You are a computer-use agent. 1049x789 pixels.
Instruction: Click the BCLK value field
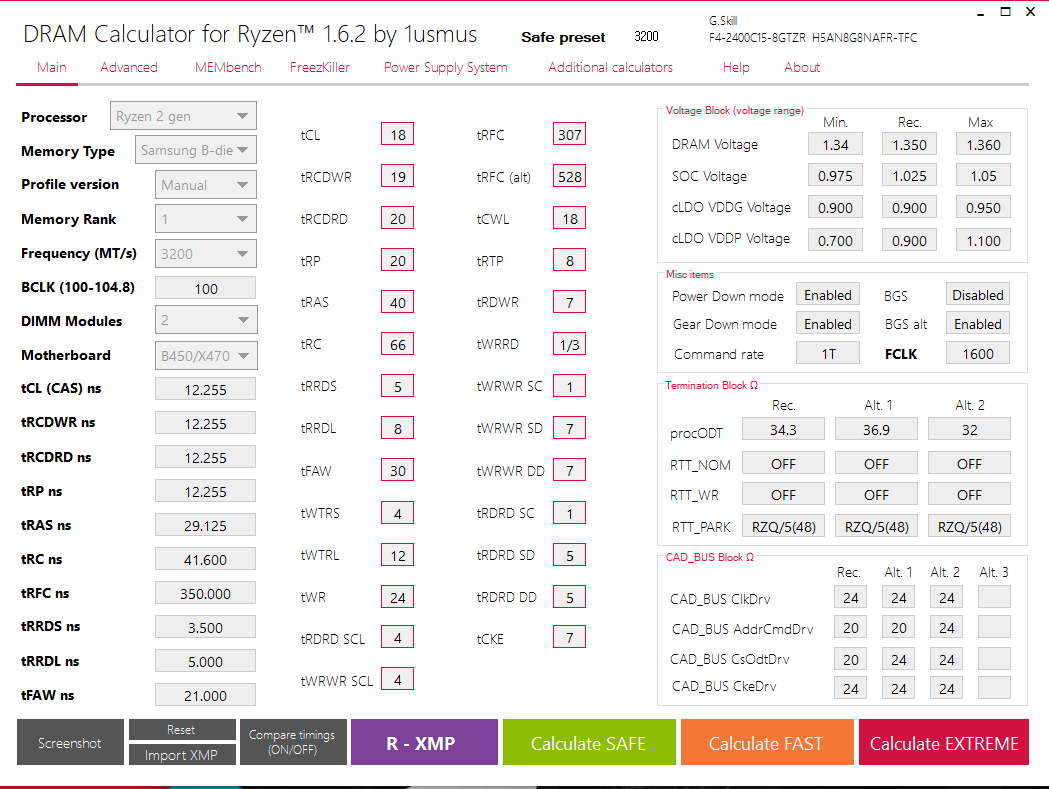pyautogui.click(x=205, y=288)
